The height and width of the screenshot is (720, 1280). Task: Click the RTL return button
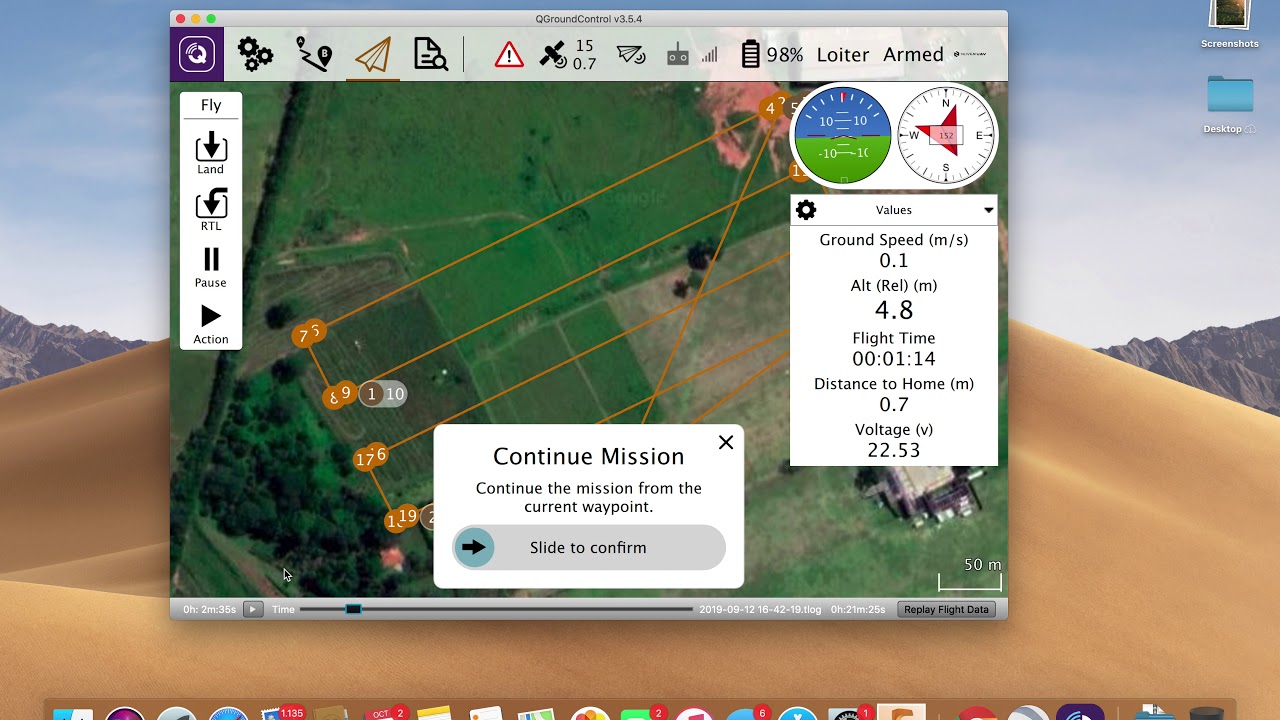[x=211, y=210]
